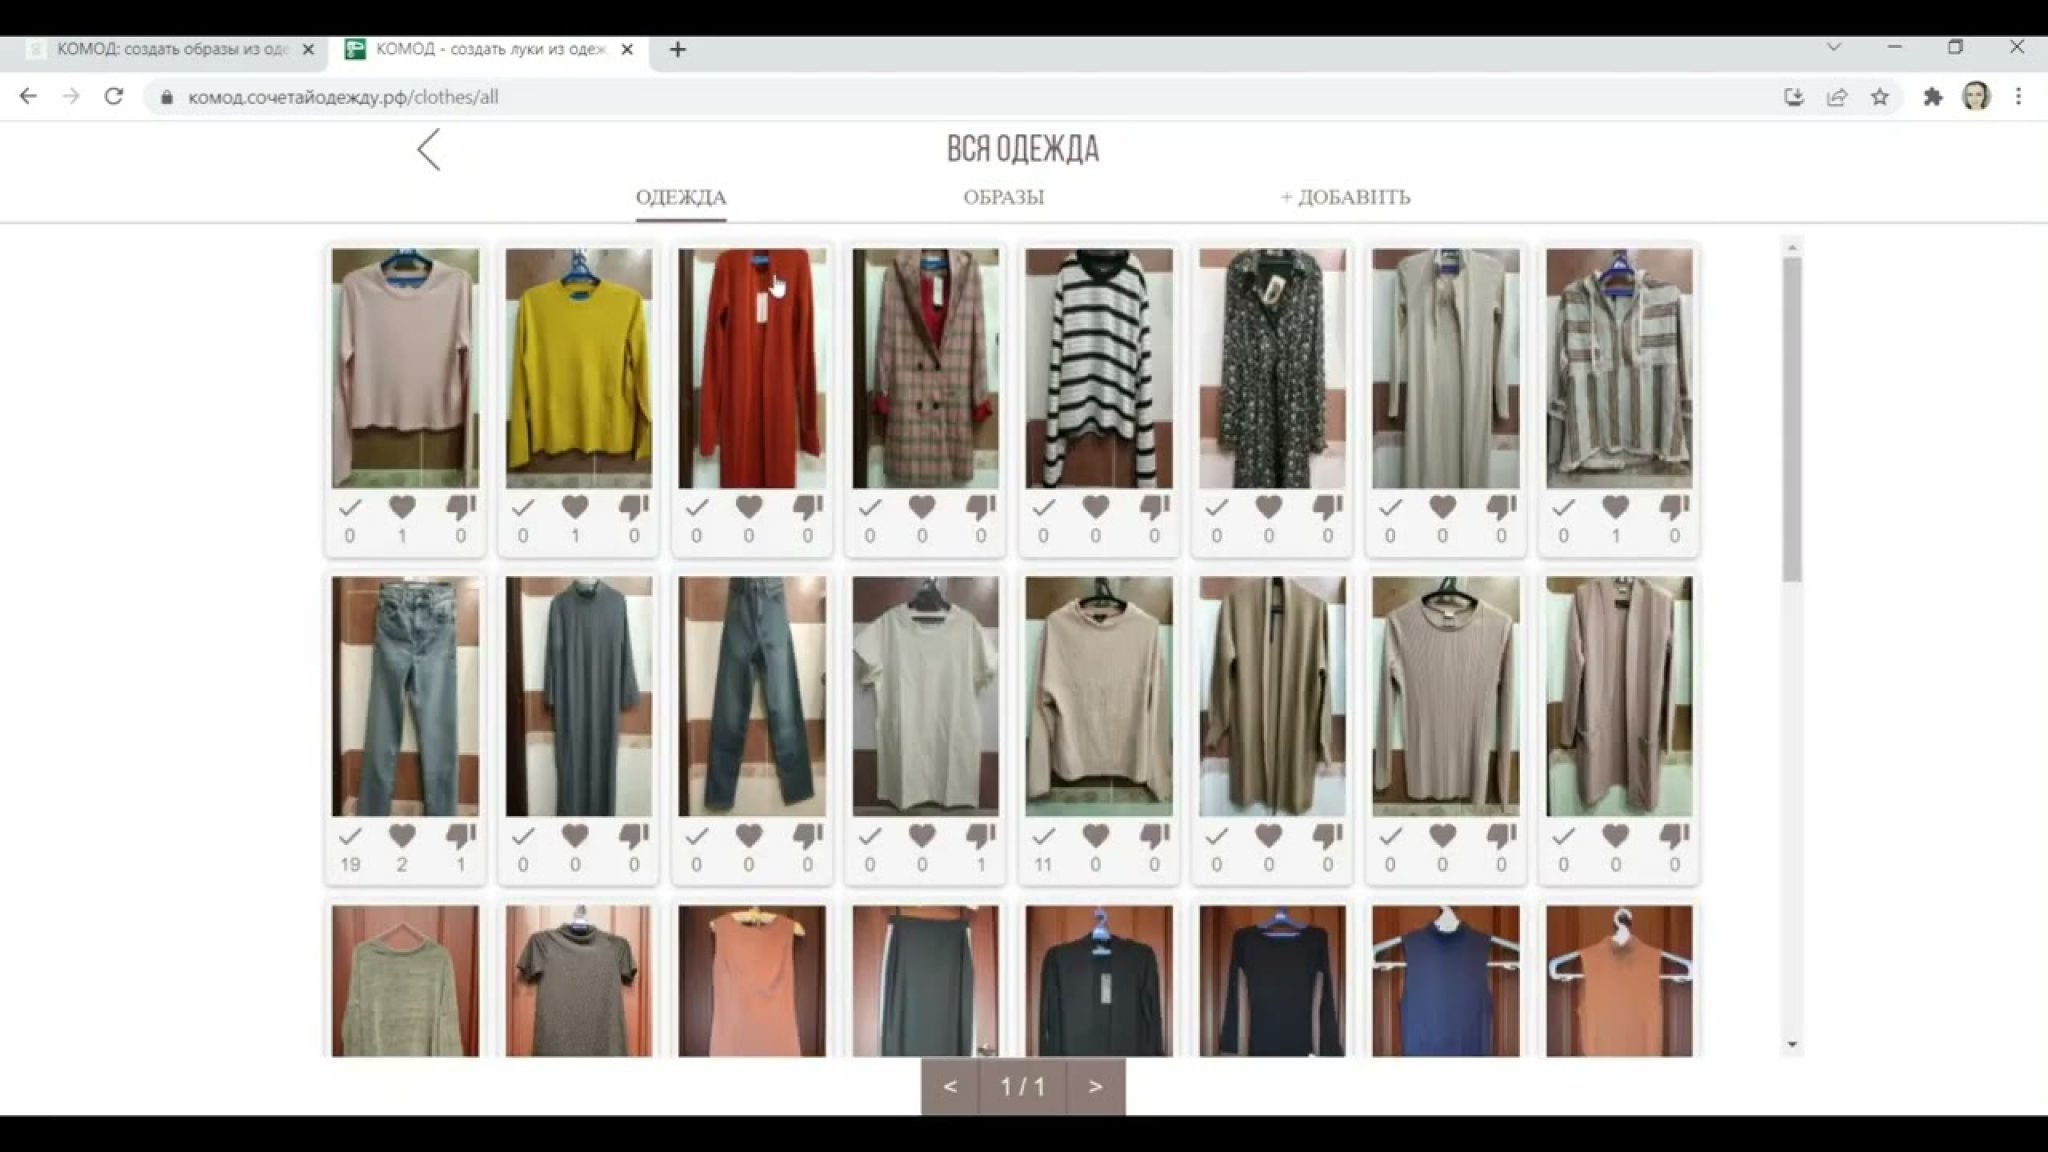Go to previous page with < button
This screenshot has width=2048, height=1152.
click(950, 1086)
